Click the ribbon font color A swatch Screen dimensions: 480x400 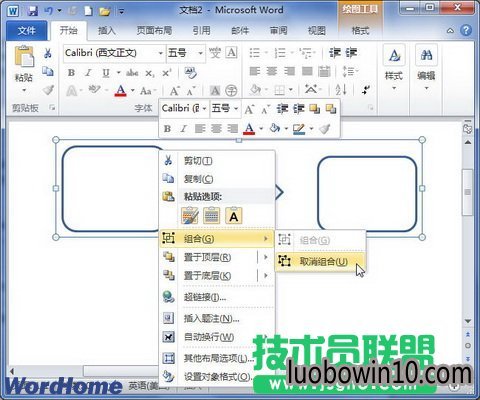point(121,90)
